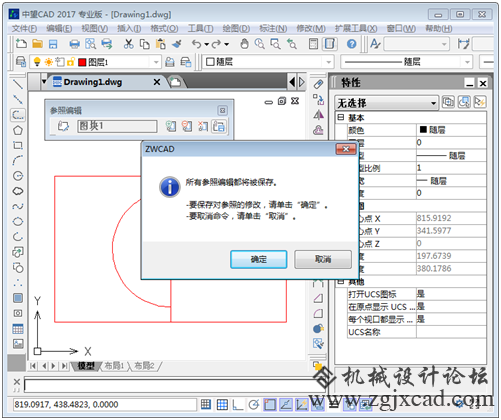
Task: Click the Cut scissors icon
Action: point(128,44)
